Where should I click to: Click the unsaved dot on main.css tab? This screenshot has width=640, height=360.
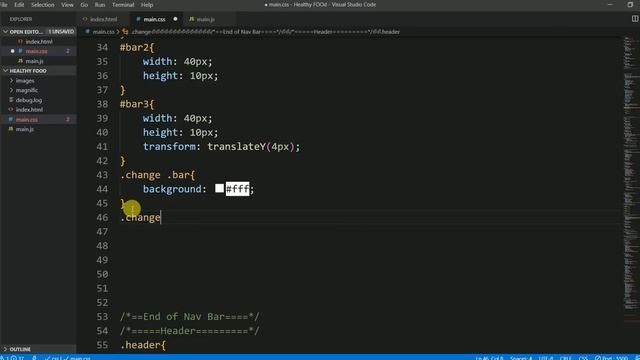[176, 19]
